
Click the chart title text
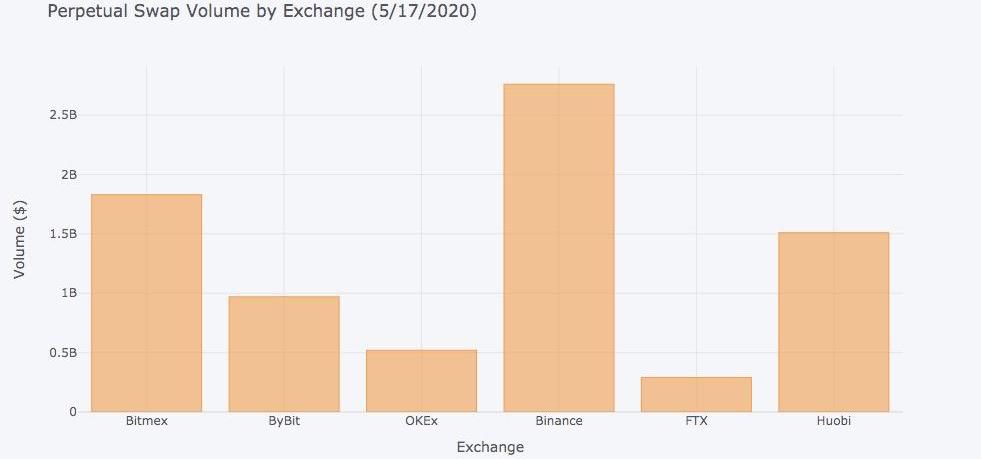tap(262, 11)
